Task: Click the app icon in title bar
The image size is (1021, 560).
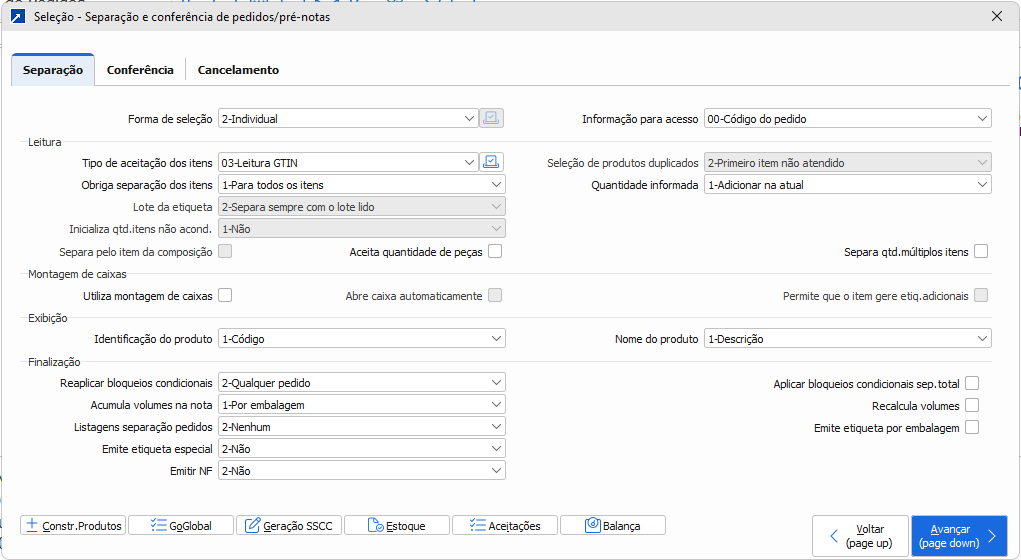Action: point(17,16)
